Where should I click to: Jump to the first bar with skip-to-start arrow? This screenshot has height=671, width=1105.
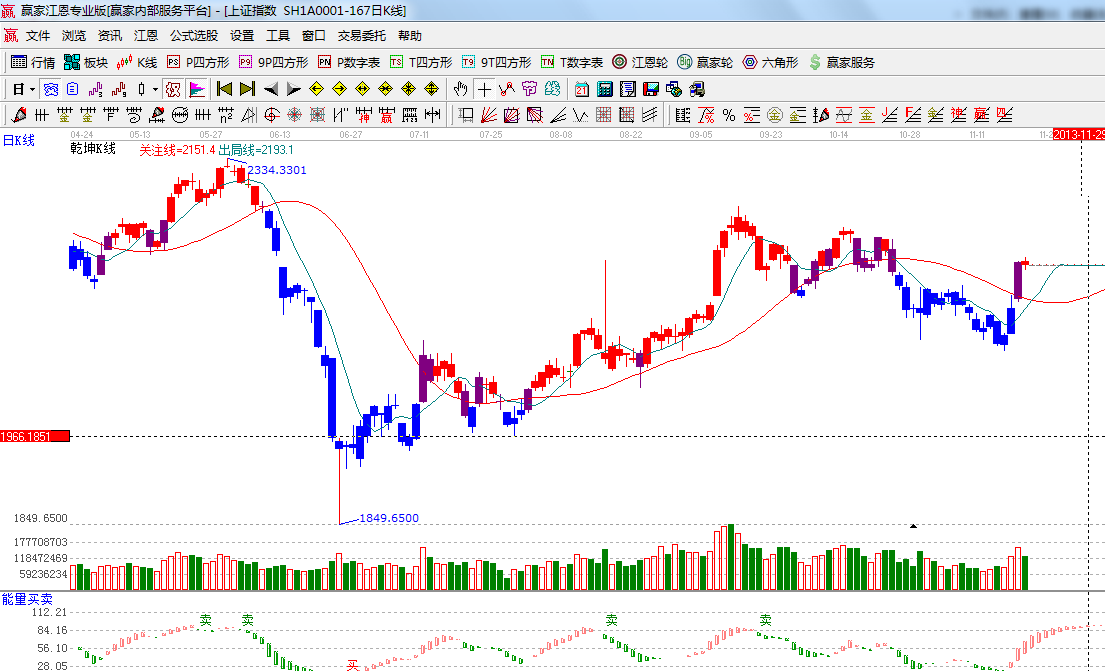pyautogui.click(x=224, y=89)
